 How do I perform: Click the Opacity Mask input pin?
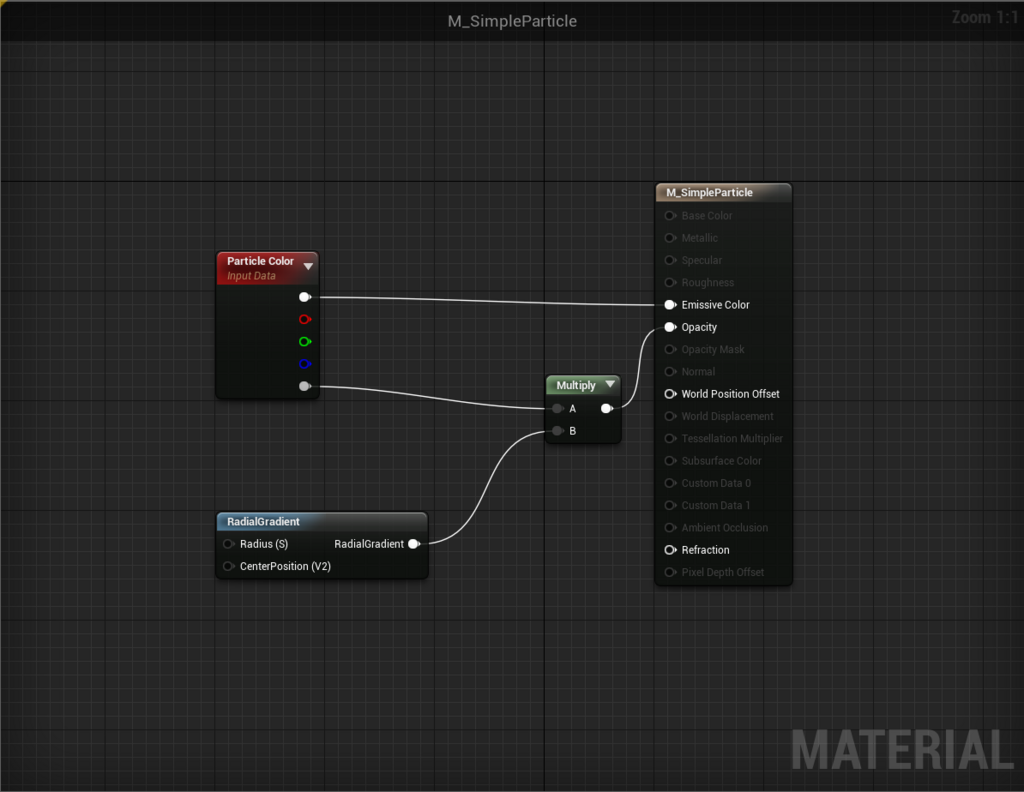pyautogui.click(x=670, y=349)
